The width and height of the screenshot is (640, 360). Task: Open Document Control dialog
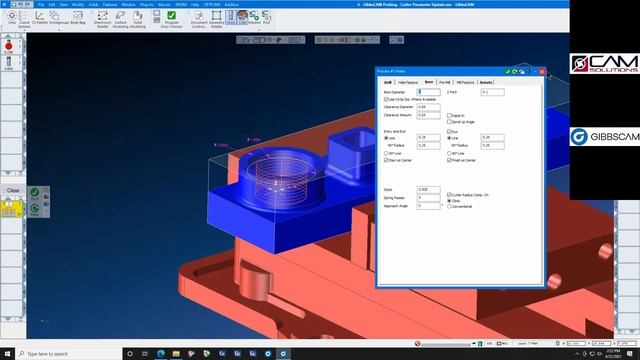199,20
